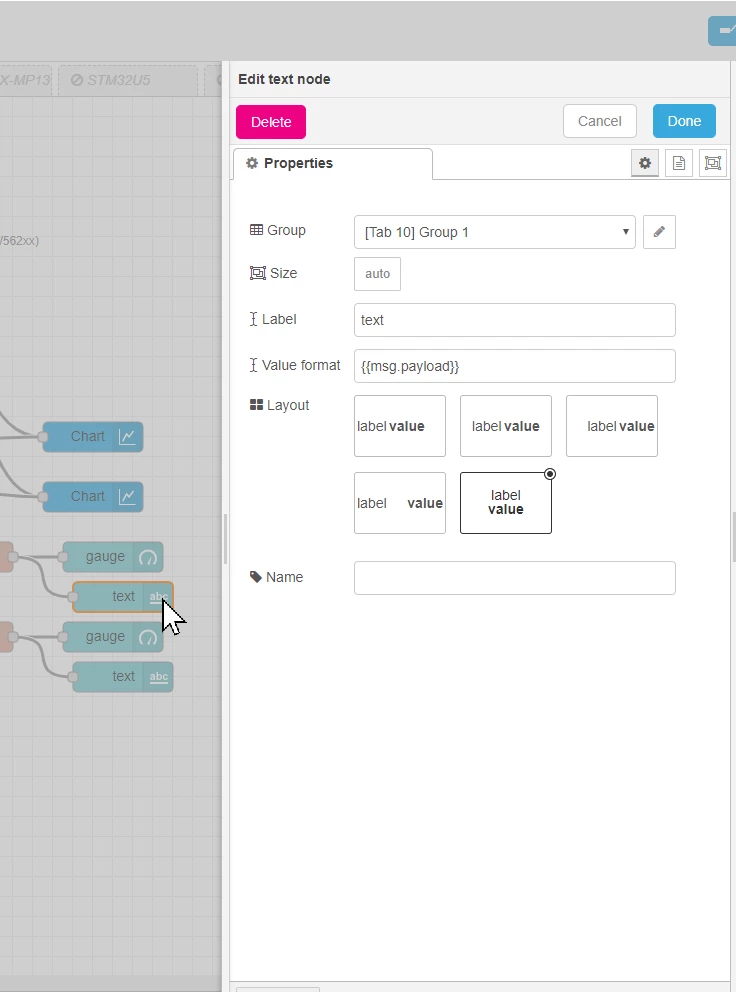This screenshot has height=992, width=736.
Task: Click the sidebar resize handle beside the editor panel
Action: point(225,538)
